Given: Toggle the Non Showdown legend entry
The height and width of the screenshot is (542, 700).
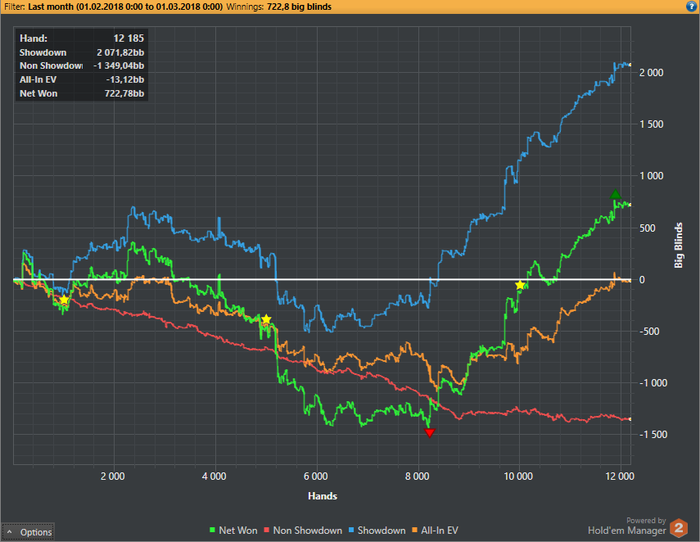Looking at the screenshot, I should pos(303,530).
